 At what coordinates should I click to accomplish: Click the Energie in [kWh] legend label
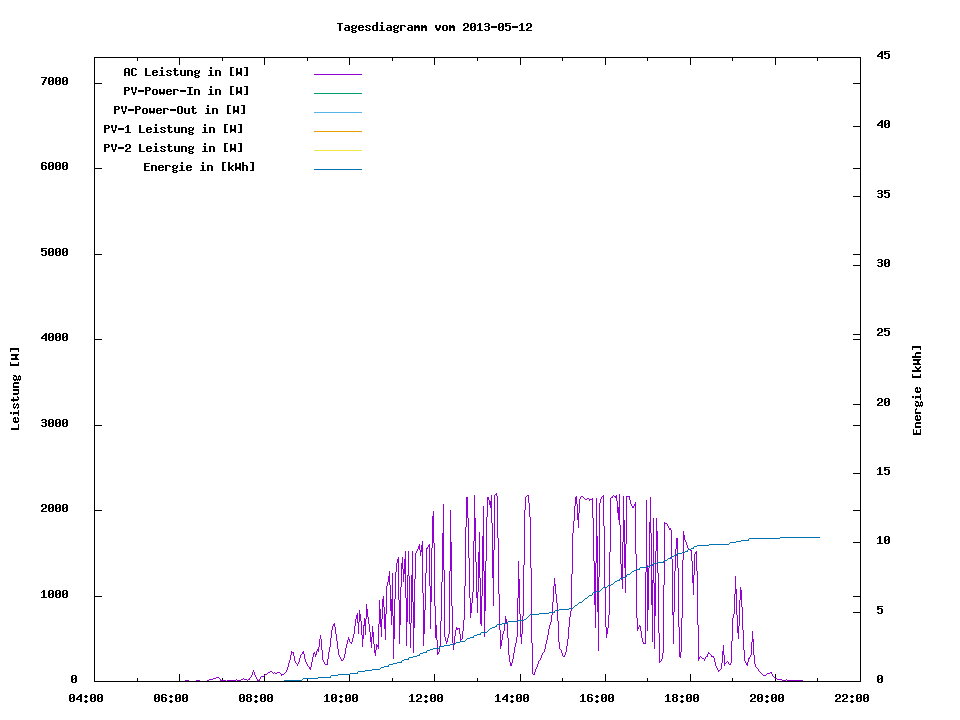coord(199,167)
